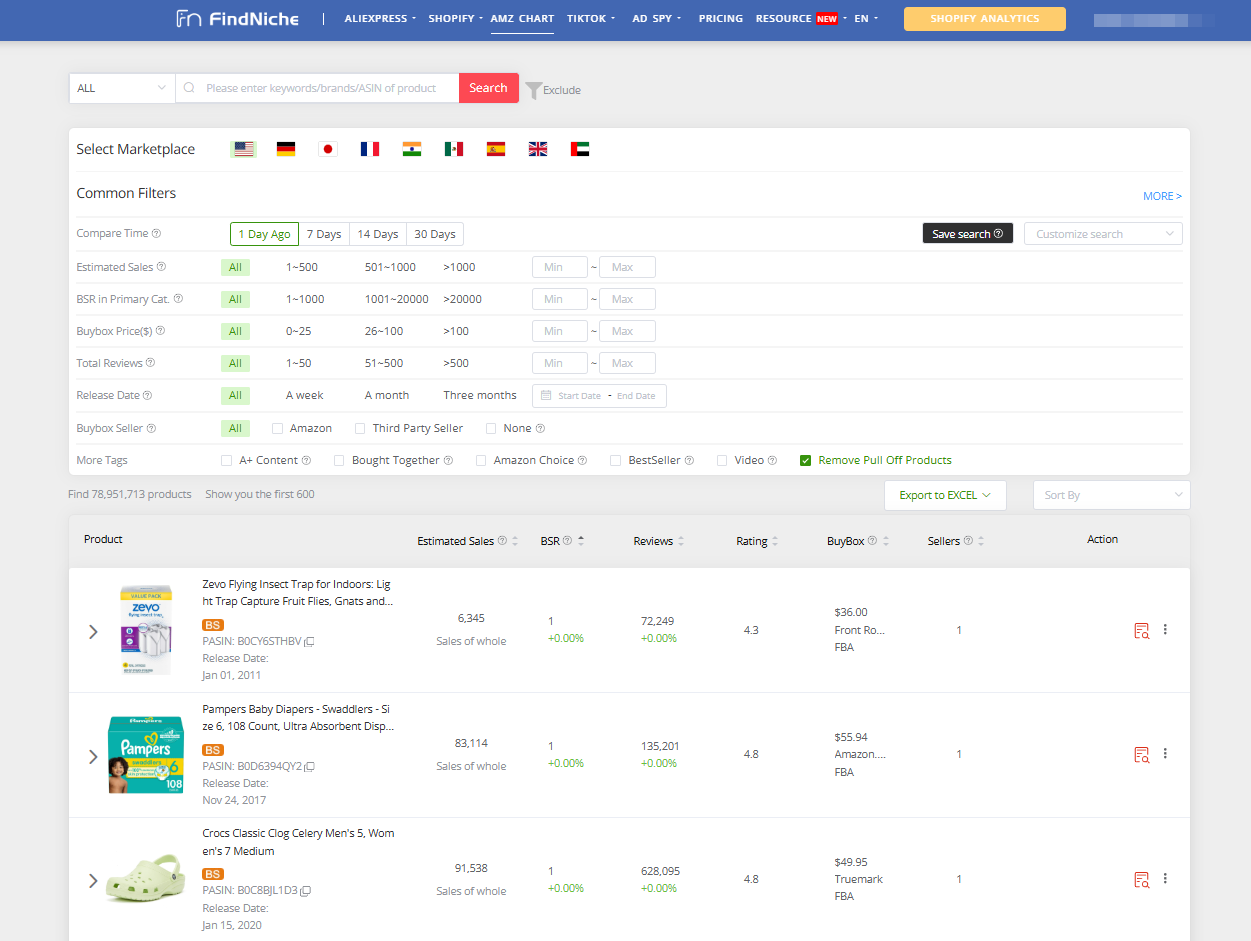Screen dimensions: 1251x941
Task: Select the Germany marketplace flag
Action: click(286, 149)
